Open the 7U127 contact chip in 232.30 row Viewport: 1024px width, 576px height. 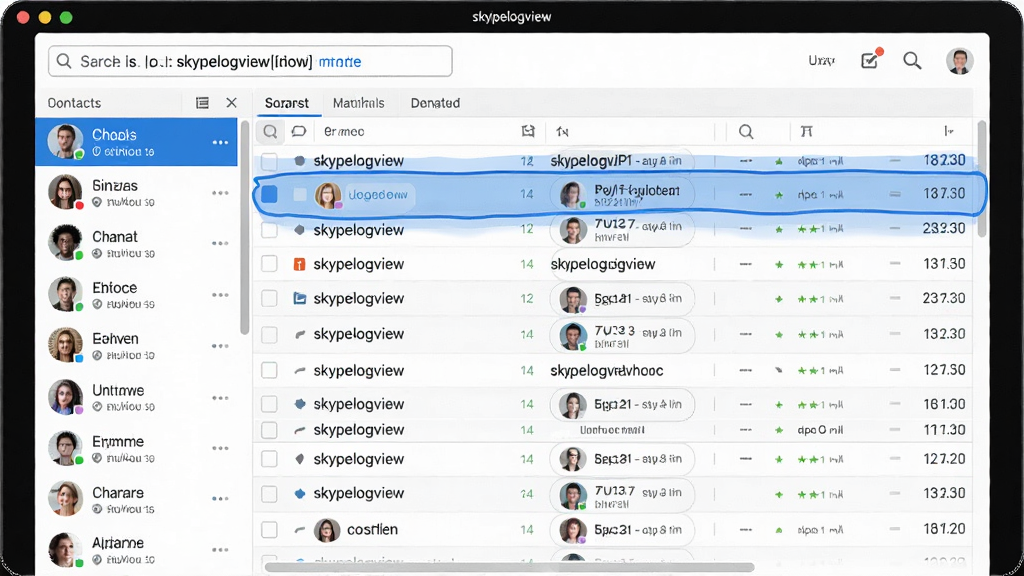point(622,229)
